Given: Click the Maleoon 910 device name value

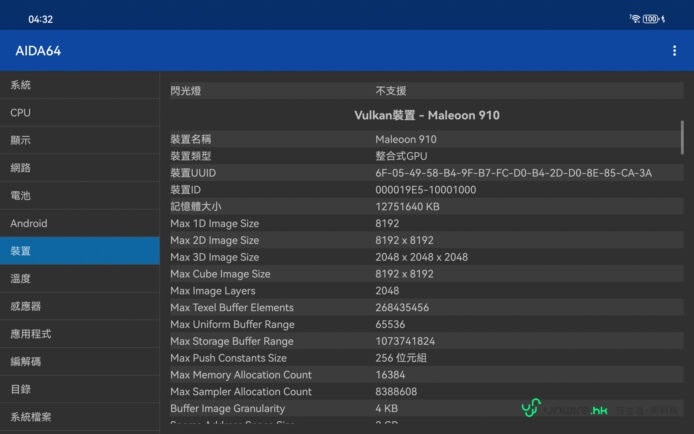Looking at the screenshot, I should click(x=406, y=139).
